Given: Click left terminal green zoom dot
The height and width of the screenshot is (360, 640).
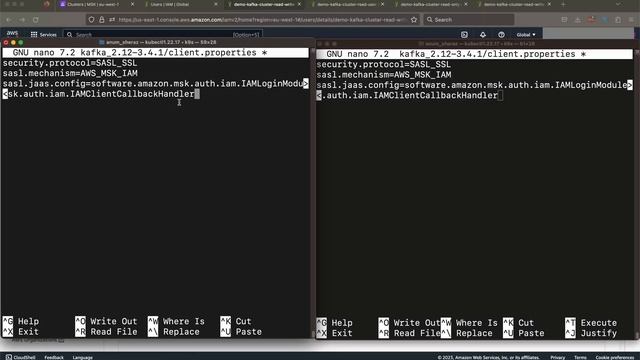Looking at the screenshot, I should (x=21, y=42).
